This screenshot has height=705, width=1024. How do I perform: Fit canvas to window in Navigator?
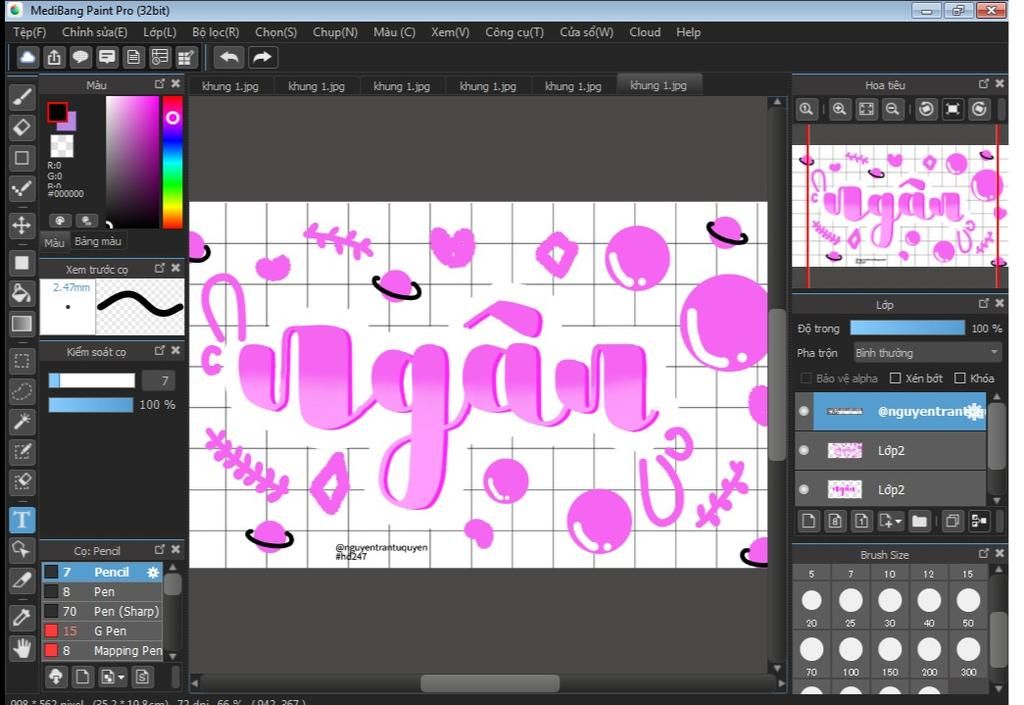coord(866,109)
